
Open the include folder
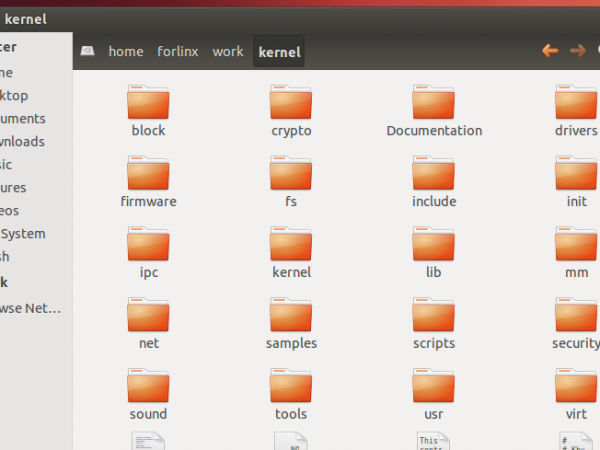[434, 174]
